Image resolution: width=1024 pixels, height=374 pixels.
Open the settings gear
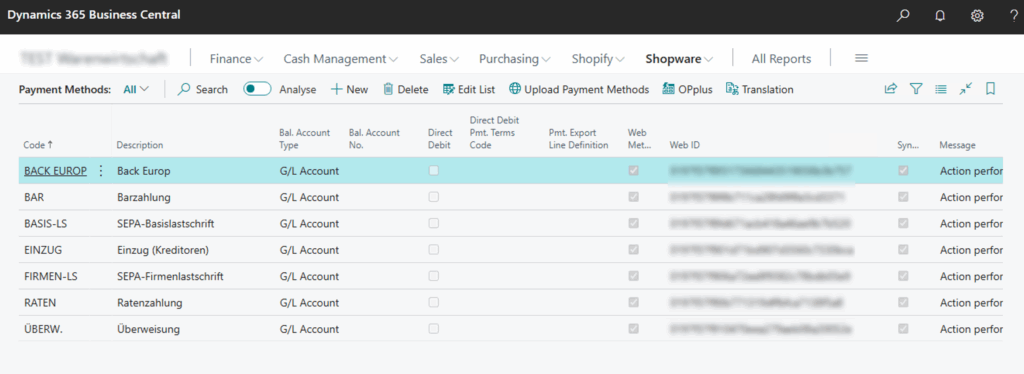977,16
